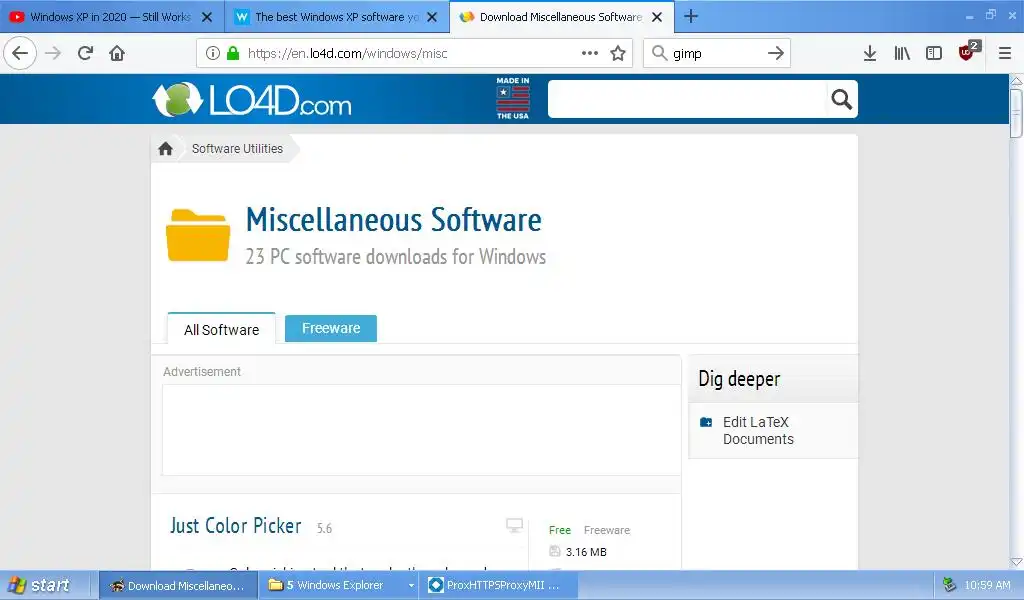
Task: Switch to the Freeware tab
Action: [330, 328]
